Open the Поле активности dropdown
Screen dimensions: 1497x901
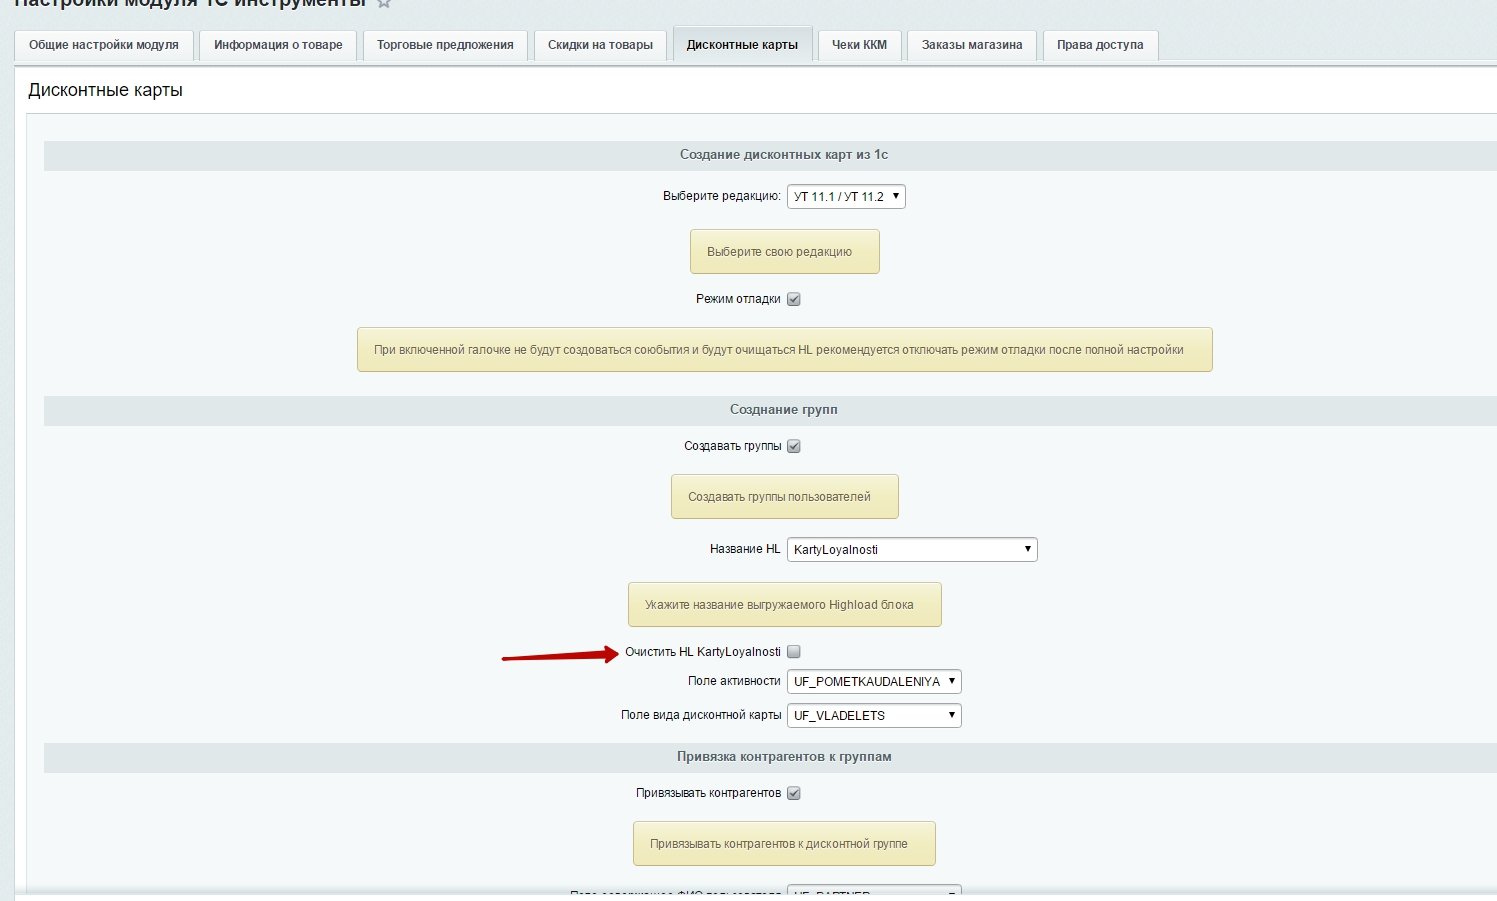(874, 682)
